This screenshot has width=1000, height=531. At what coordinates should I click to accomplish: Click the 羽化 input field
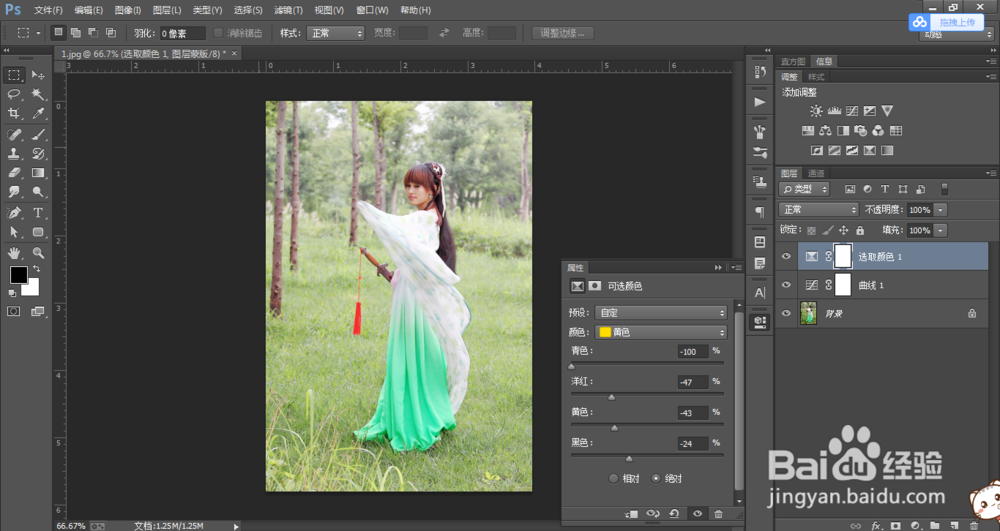182,33
